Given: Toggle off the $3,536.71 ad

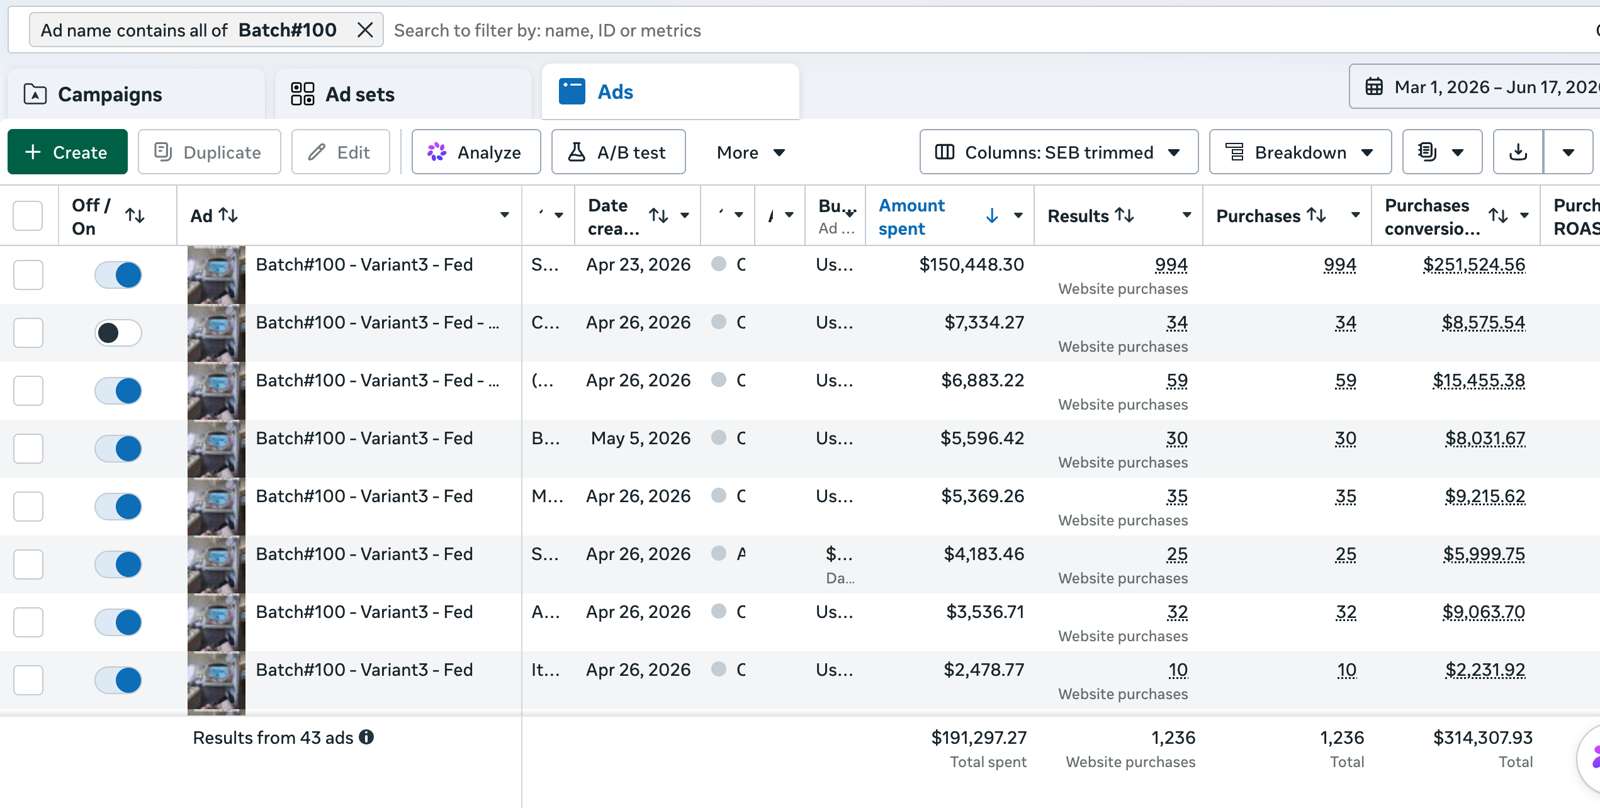Looking at the screenshot, I should coord(118,623).
